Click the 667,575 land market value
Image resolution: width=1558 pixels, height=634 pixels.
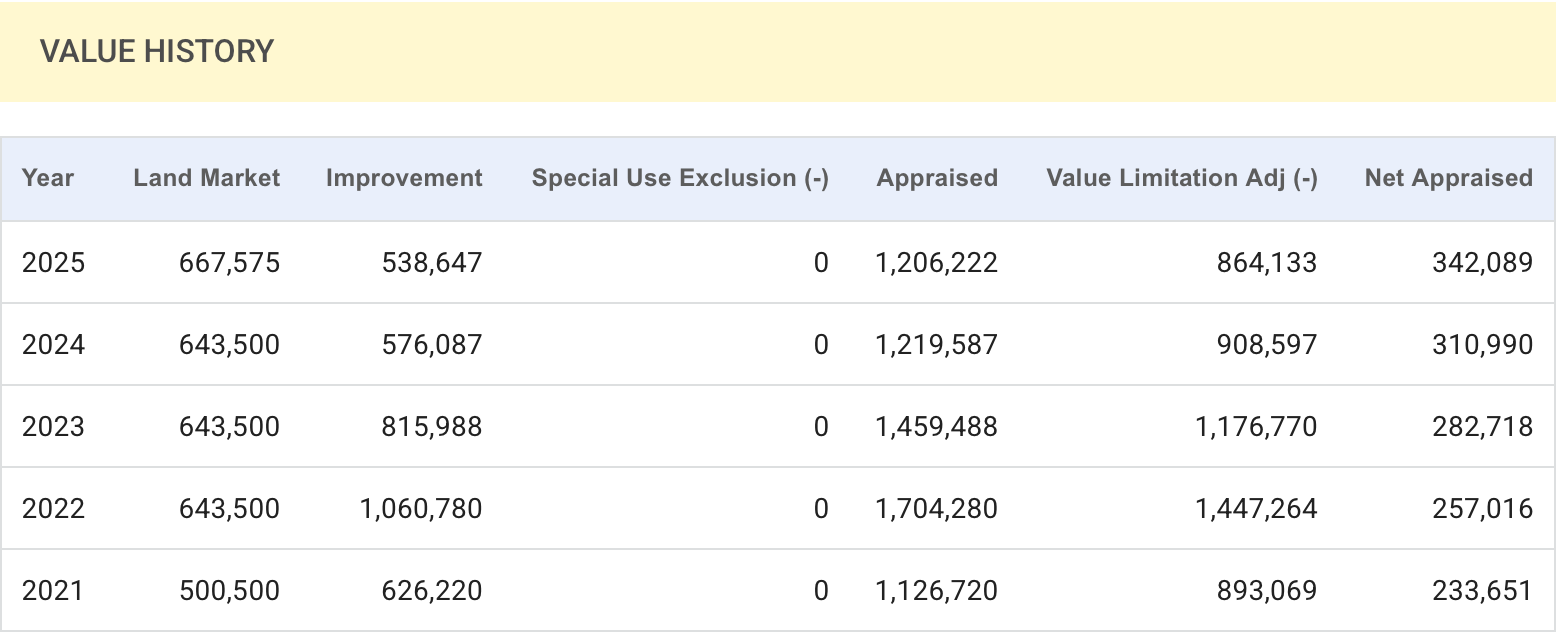[229, 263]
